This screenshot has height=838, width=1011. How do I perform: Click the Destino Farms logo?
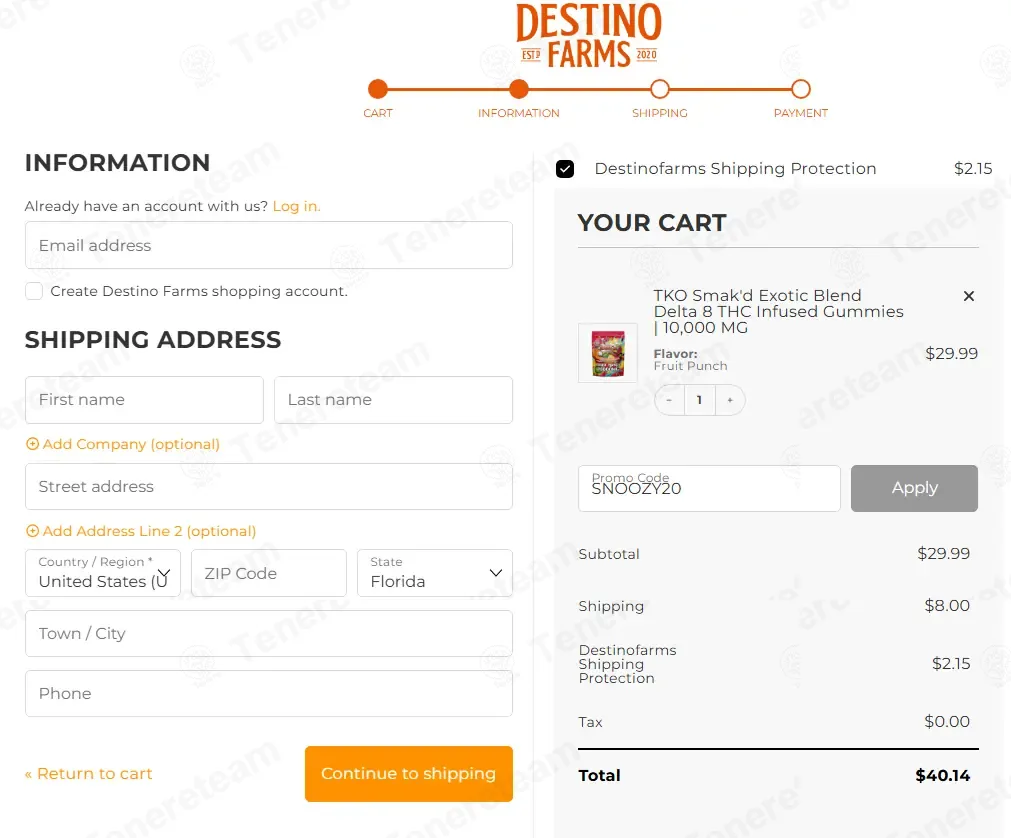(x=589, y=35)
